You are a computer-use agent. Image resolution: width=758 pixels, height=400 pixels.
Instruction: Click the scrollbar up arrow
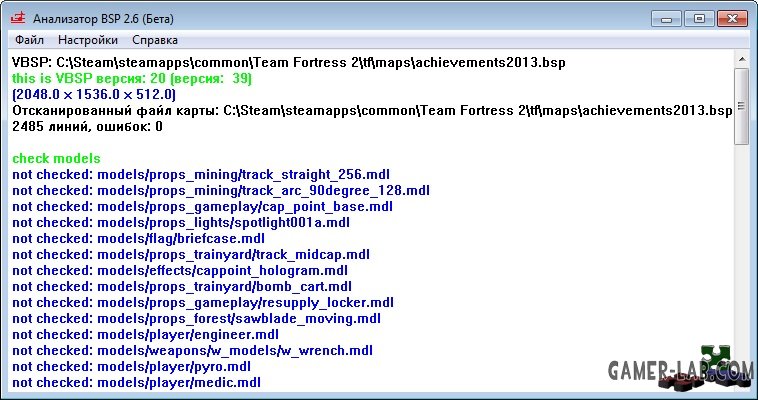coord(741,60)
